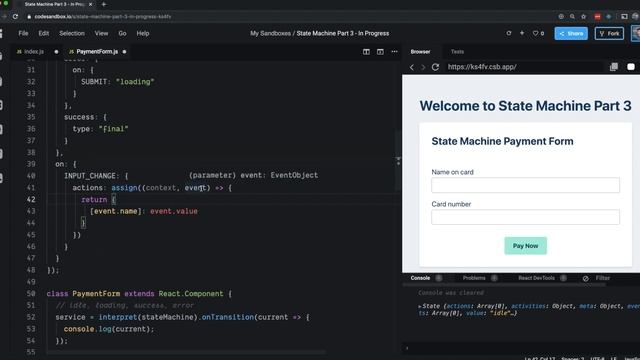Click the UTF-8 encoding status entry
Viewport: 640px width, 360px height.
pos(598,358)
